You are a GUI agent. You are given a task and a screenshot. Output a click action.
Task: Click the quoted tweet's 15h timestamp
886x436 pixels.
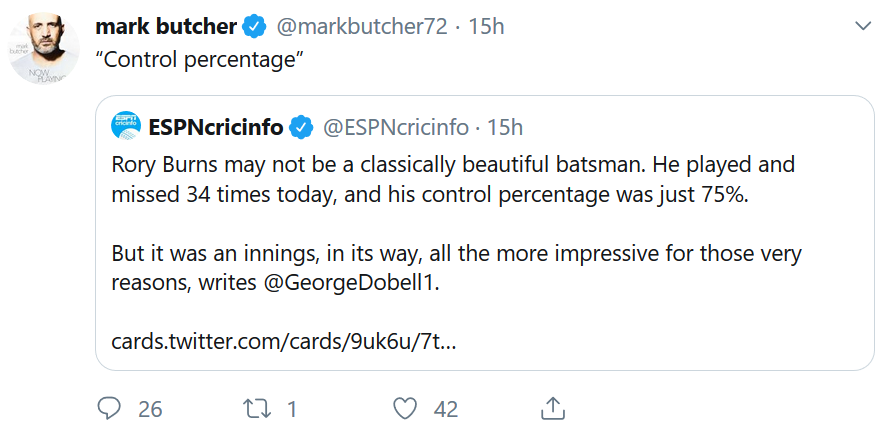(x=505, y=127)
